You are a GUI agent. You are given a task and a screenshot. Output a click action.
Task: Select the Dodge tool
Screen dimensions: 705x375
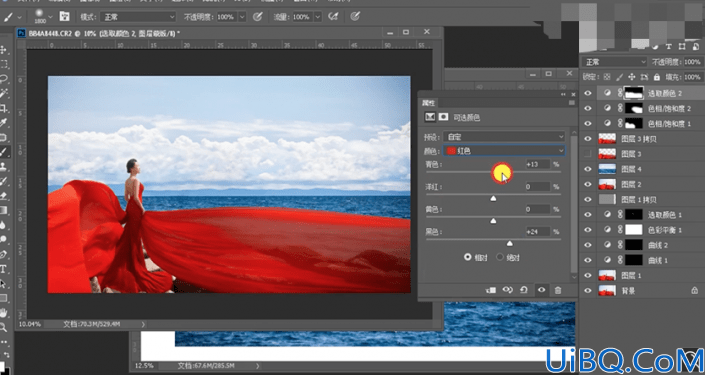point(4,240)
